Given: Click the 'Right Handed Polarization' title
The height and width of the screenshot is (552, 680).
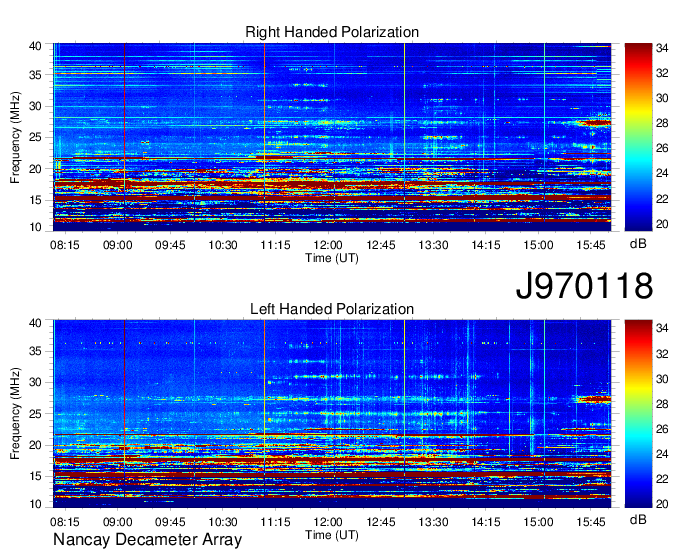Looking at the screenshot, I should tap(332, 32).
